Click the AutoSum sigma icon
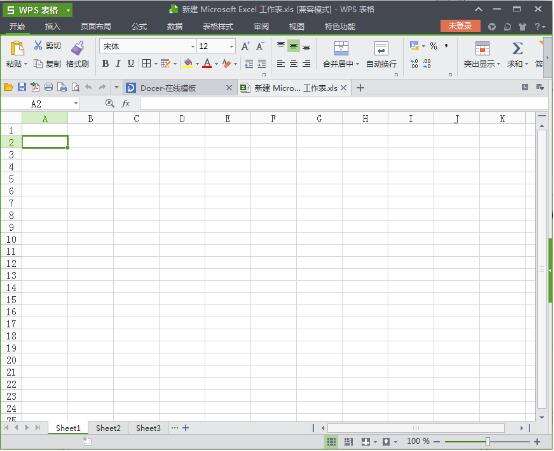Image resolution: width=554 pixels, height=451 pixels. pos(517,48)
